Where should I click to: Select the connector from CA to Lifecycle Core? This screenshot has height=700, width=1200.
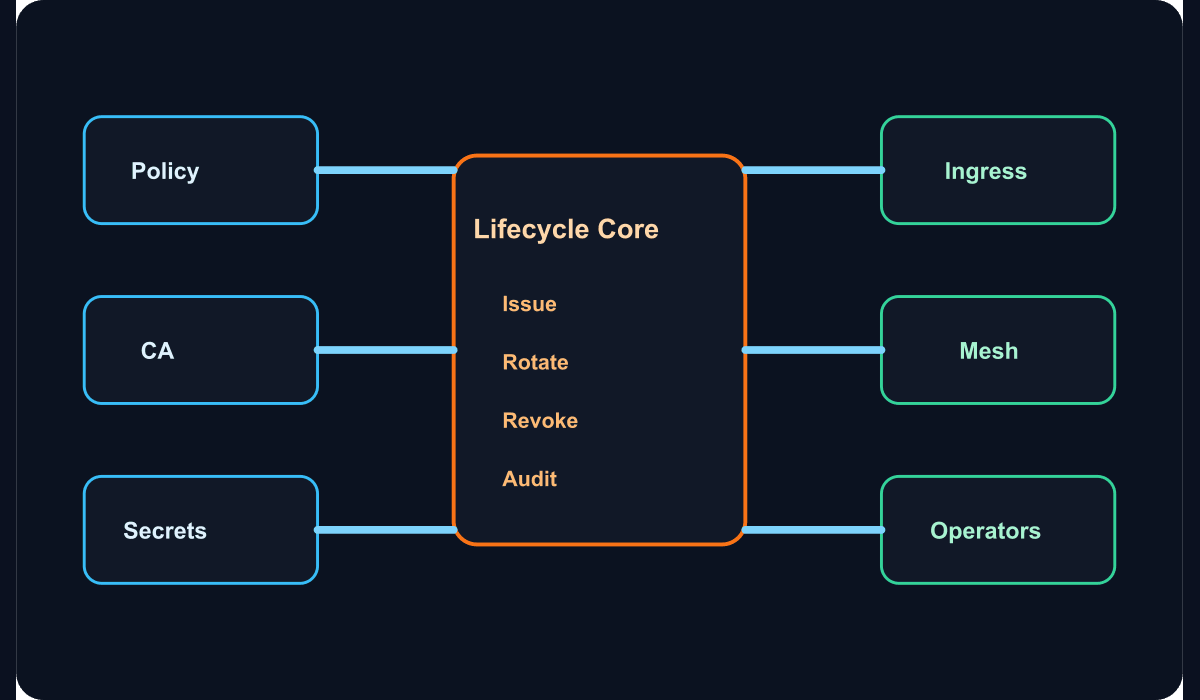pyautogui.click(x=386, y=350)
